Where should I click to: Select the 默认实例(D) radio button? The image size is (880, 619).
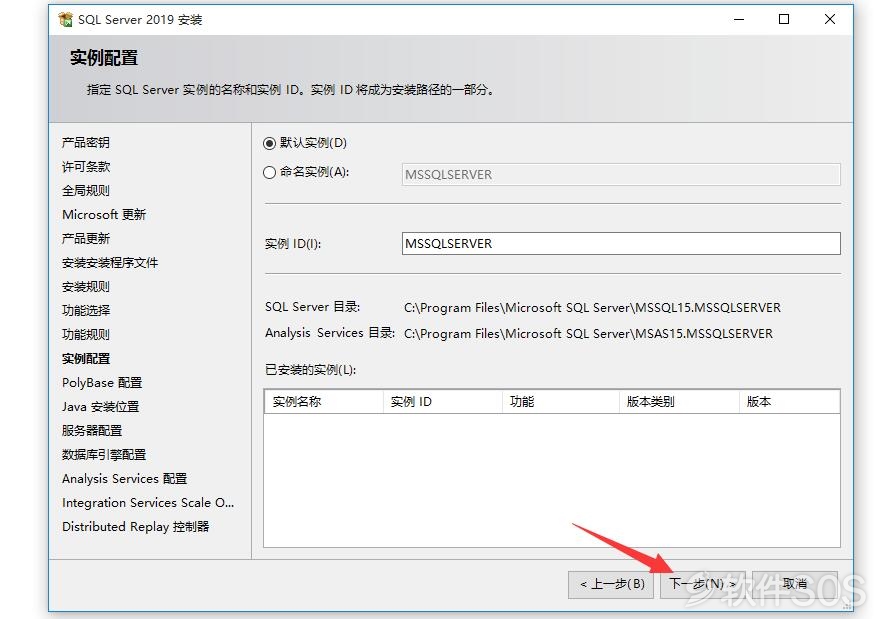point(269,144)
